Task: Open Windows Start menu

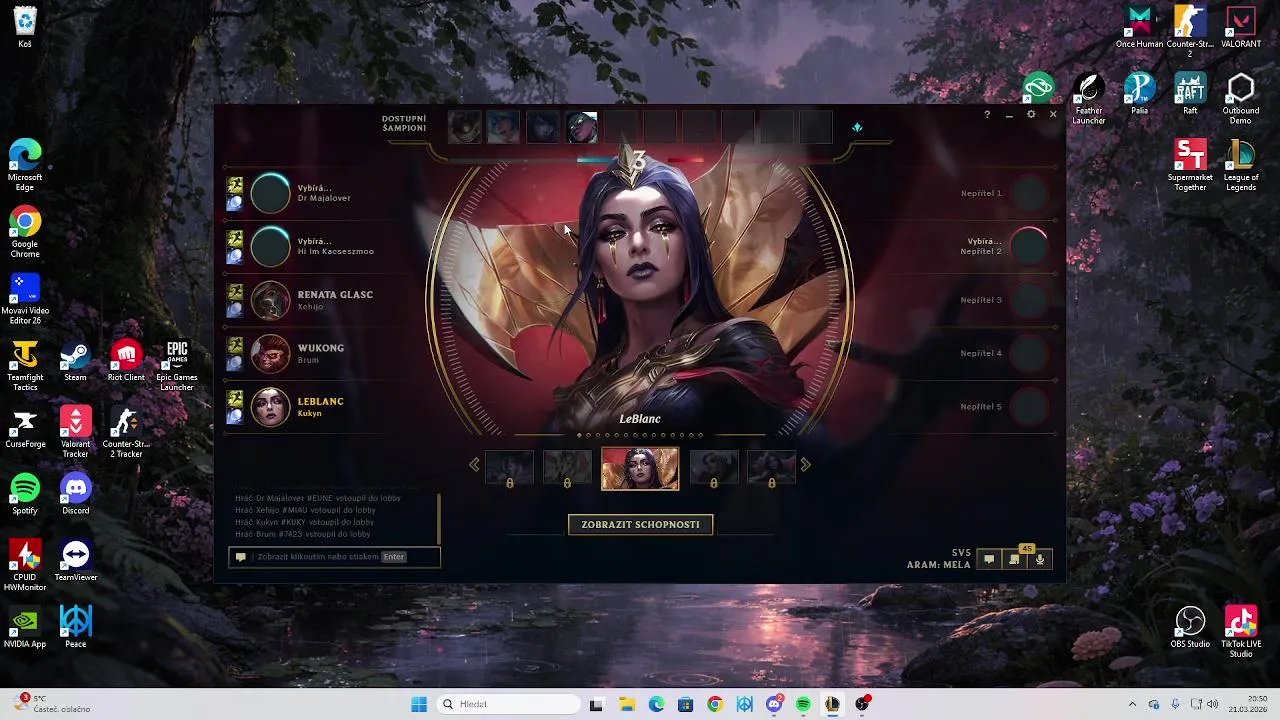Action: click(x=419, y=704)
